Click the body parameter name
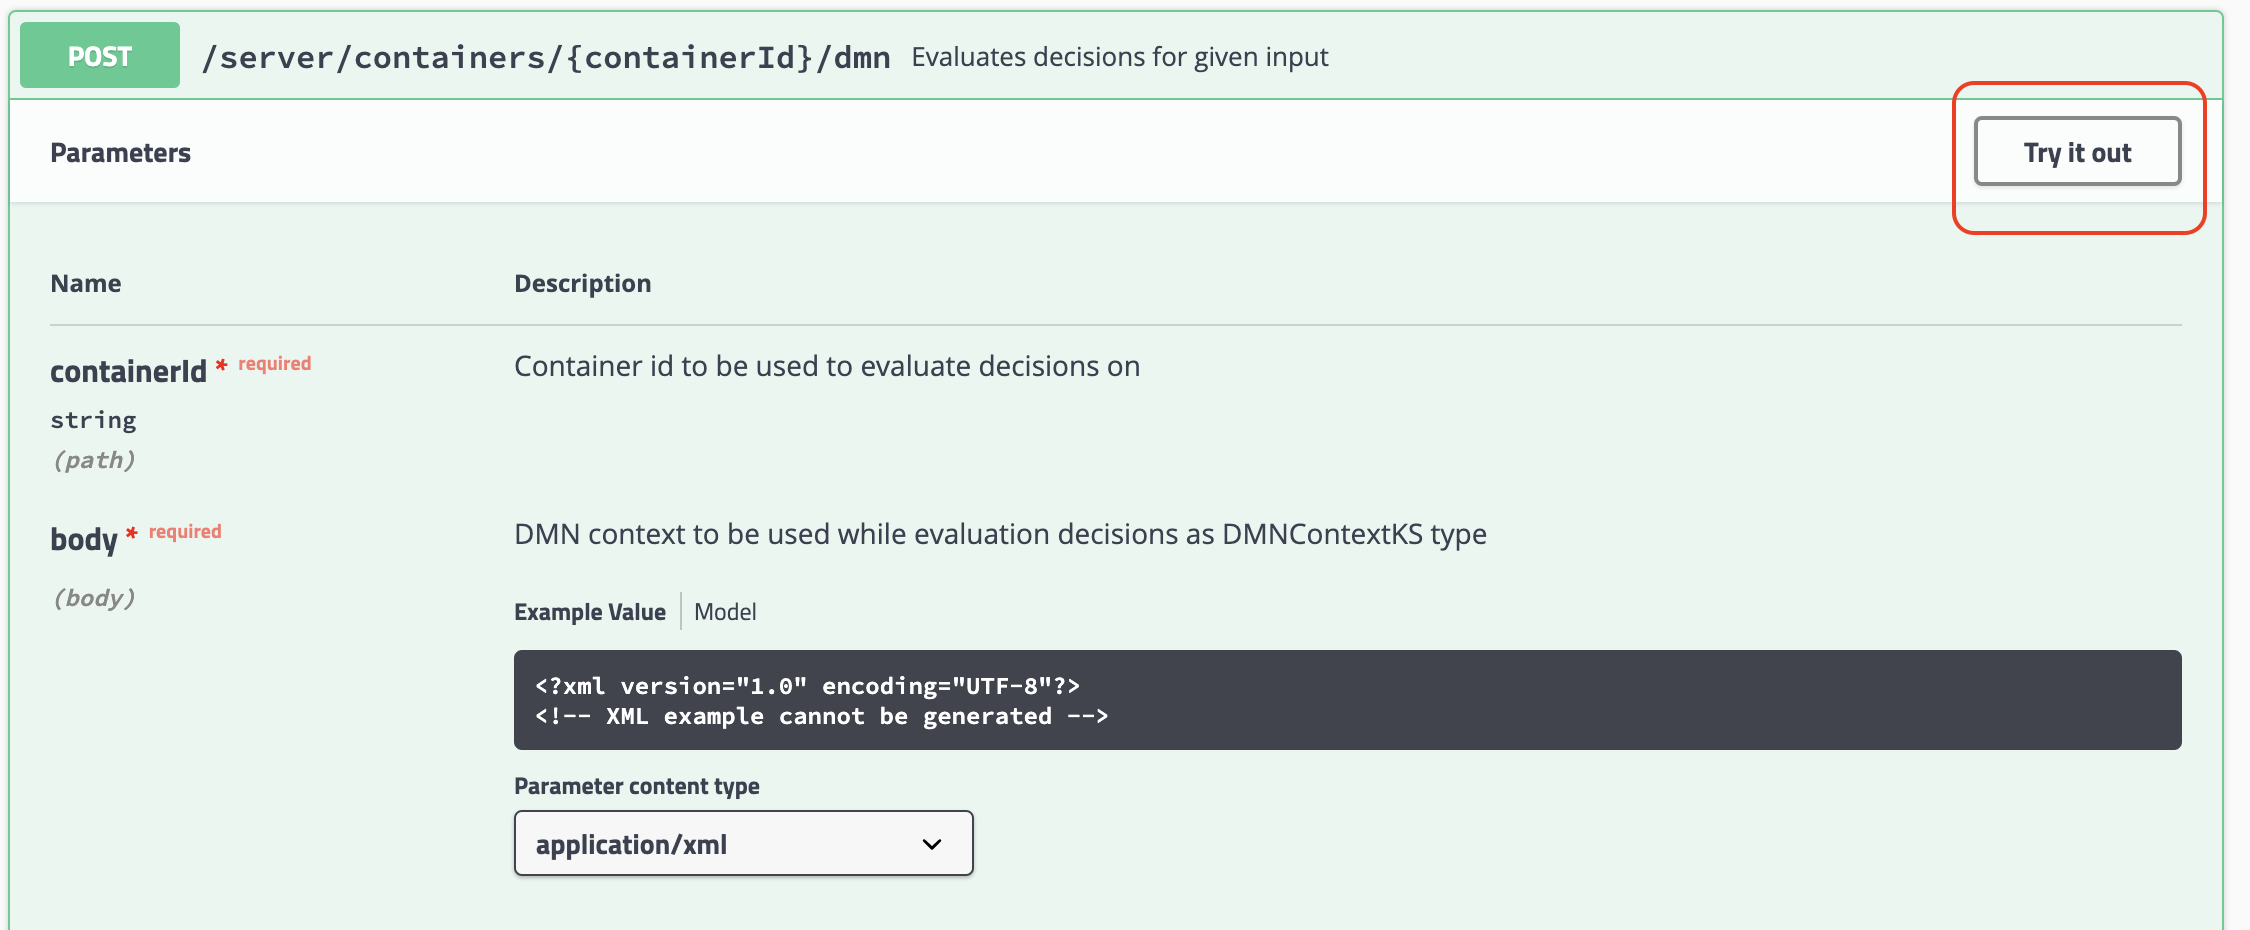Image resolution: width=2250 pixels, height=930 pixels. (x=84, y=539)
